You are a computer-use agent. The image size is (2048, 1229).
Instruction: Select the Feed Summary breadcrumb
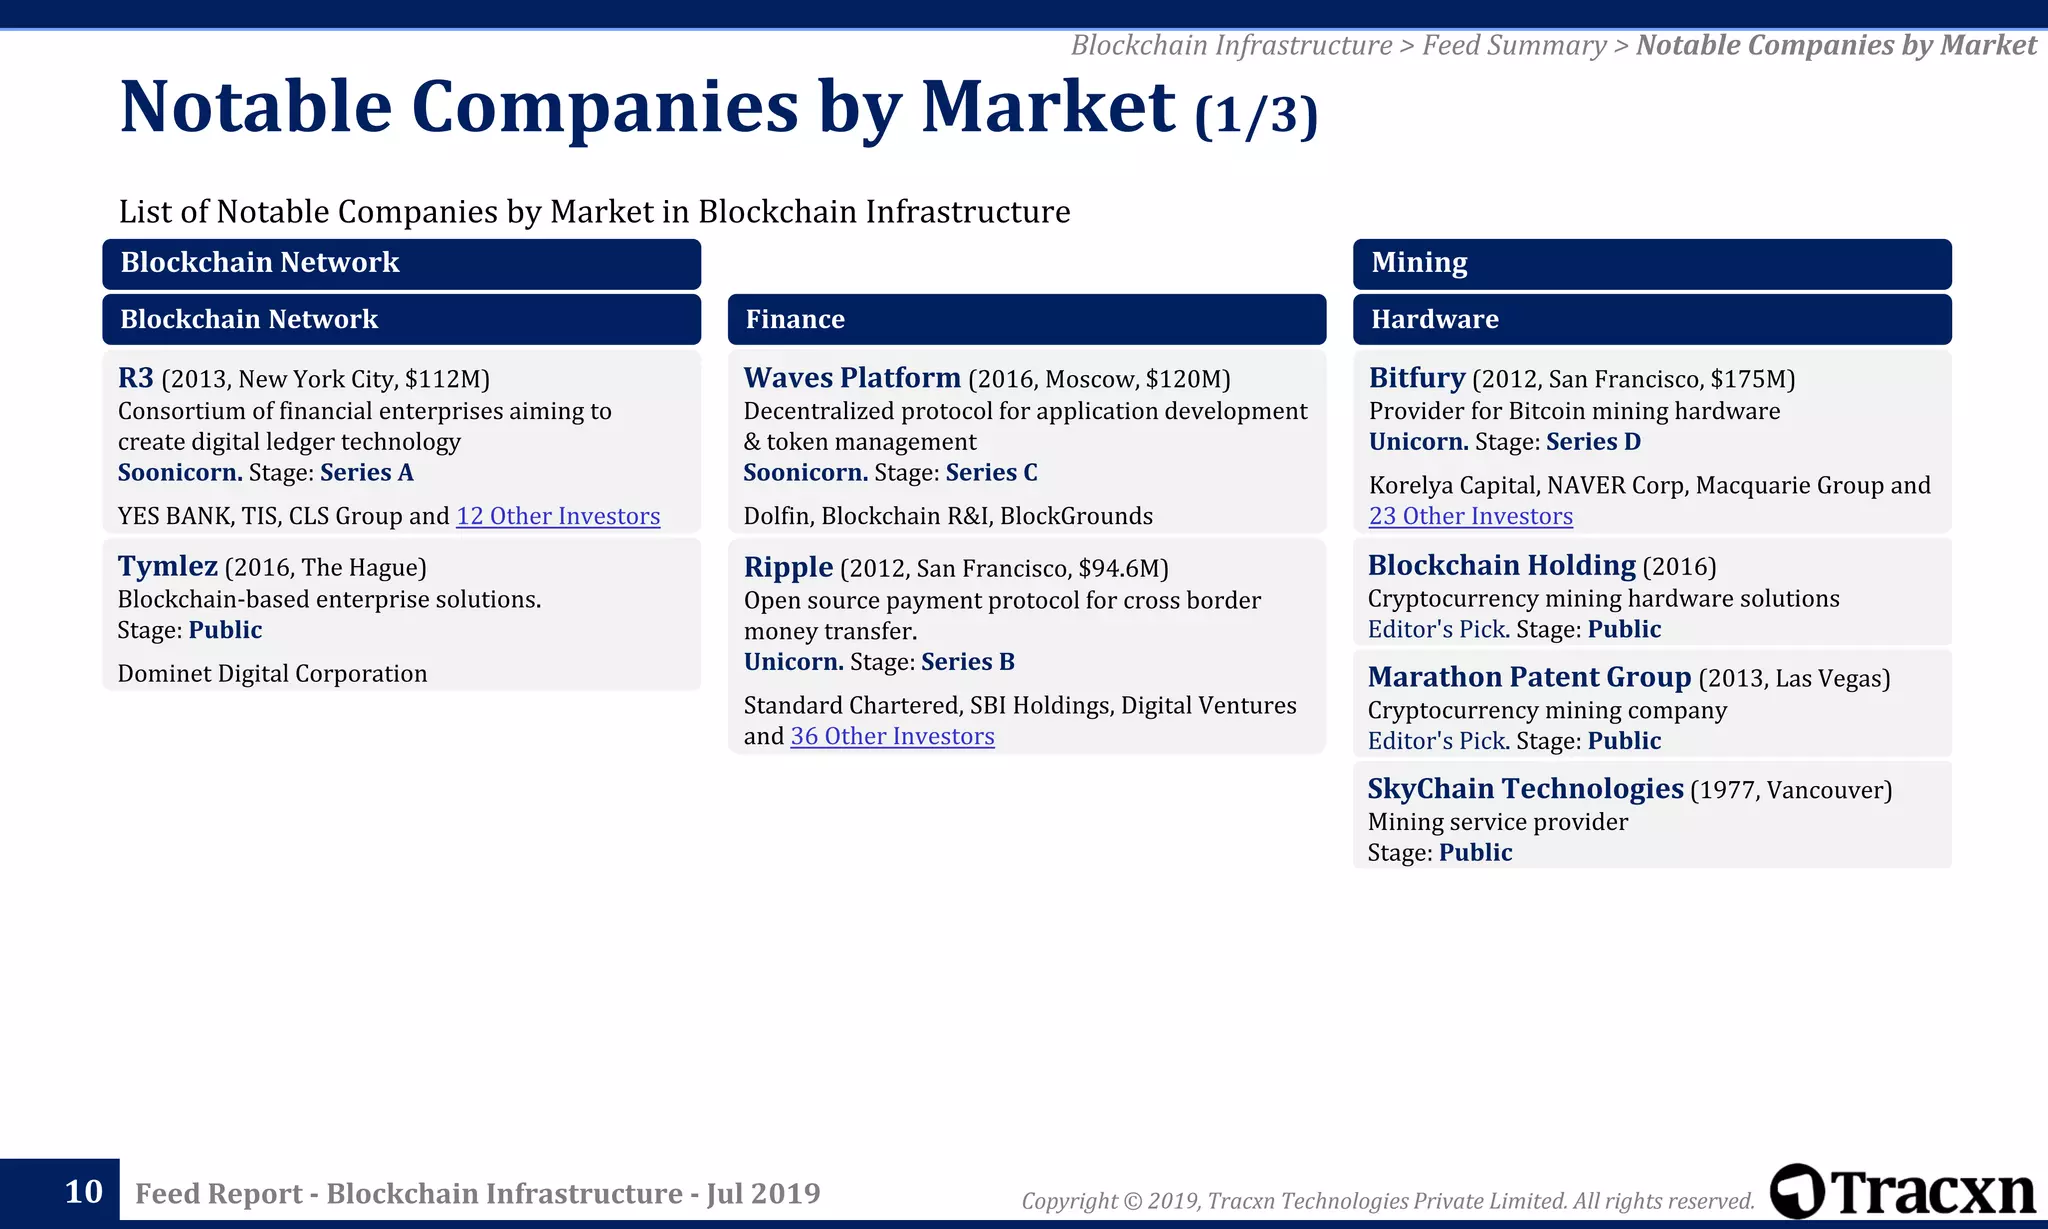(1514, 45)
